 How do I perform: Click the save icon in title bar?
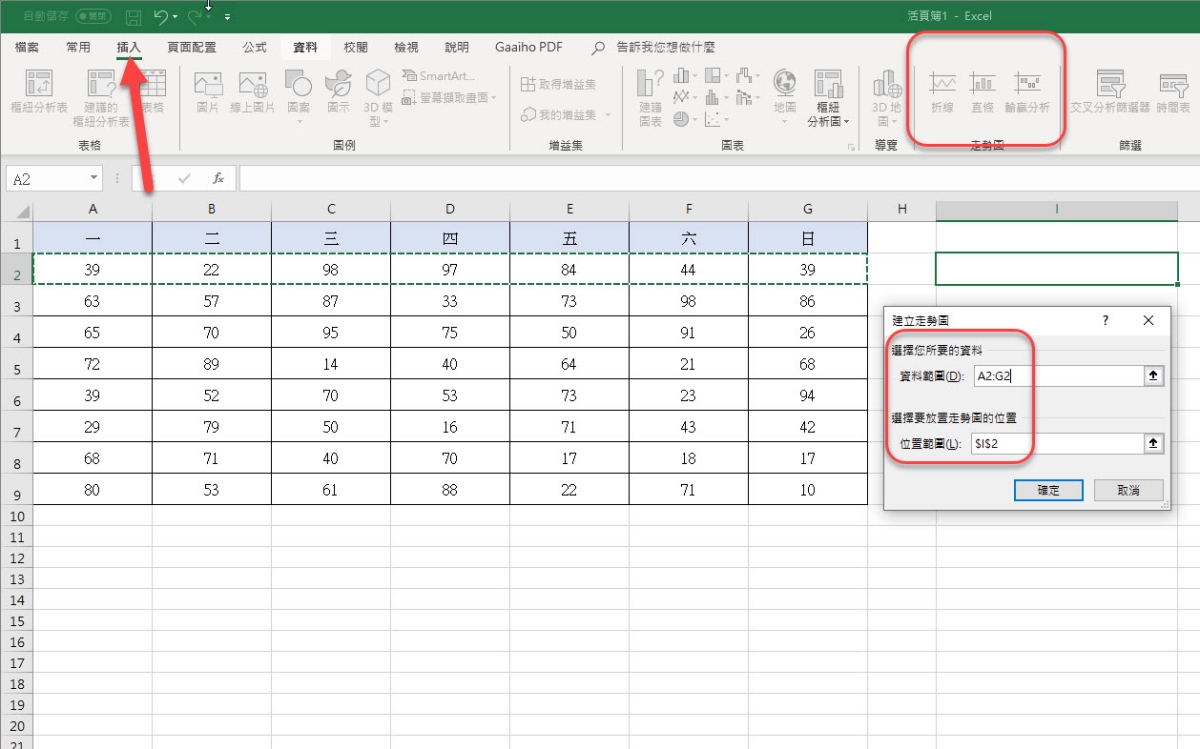click(x=133, y=17)
